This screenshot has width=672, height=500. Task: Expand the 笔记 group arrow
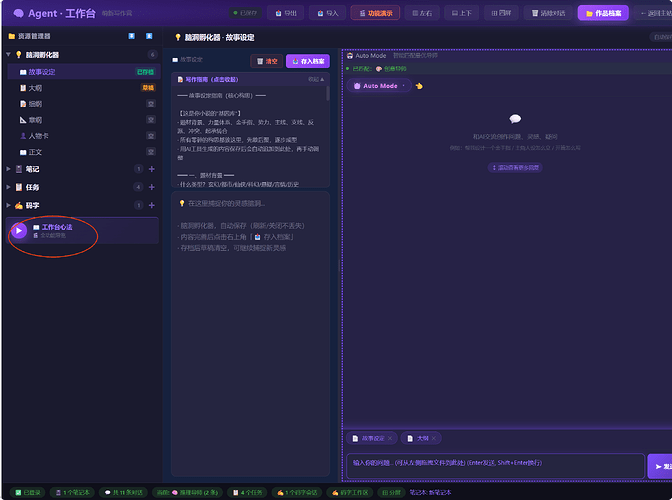(8, 169)
